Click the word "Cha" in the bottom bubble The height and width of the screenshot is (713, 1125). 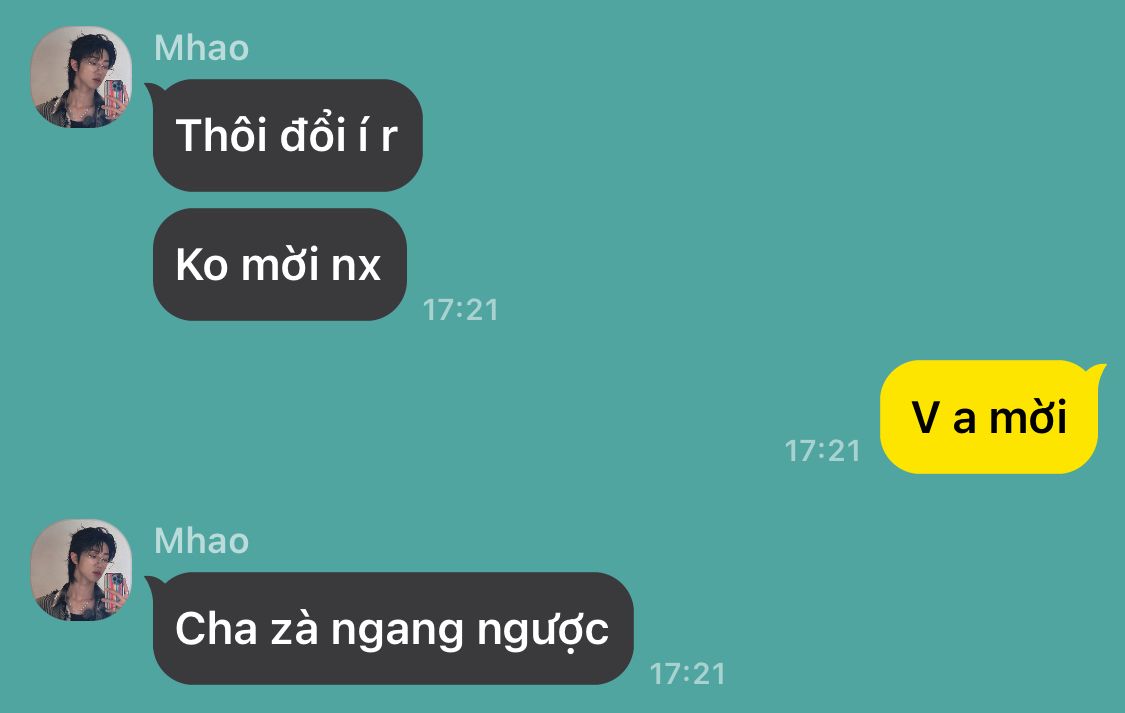coord(216,628)
